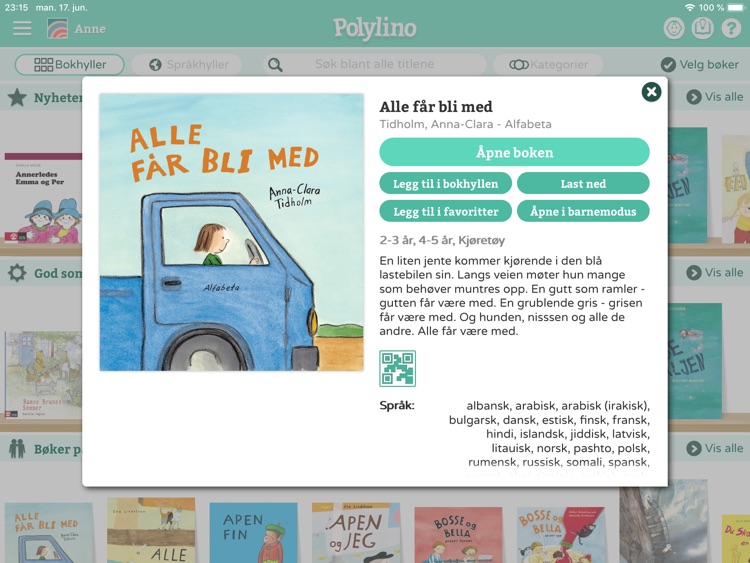Open the hamburger menu

pyautogui.click(x=22, y=29)
